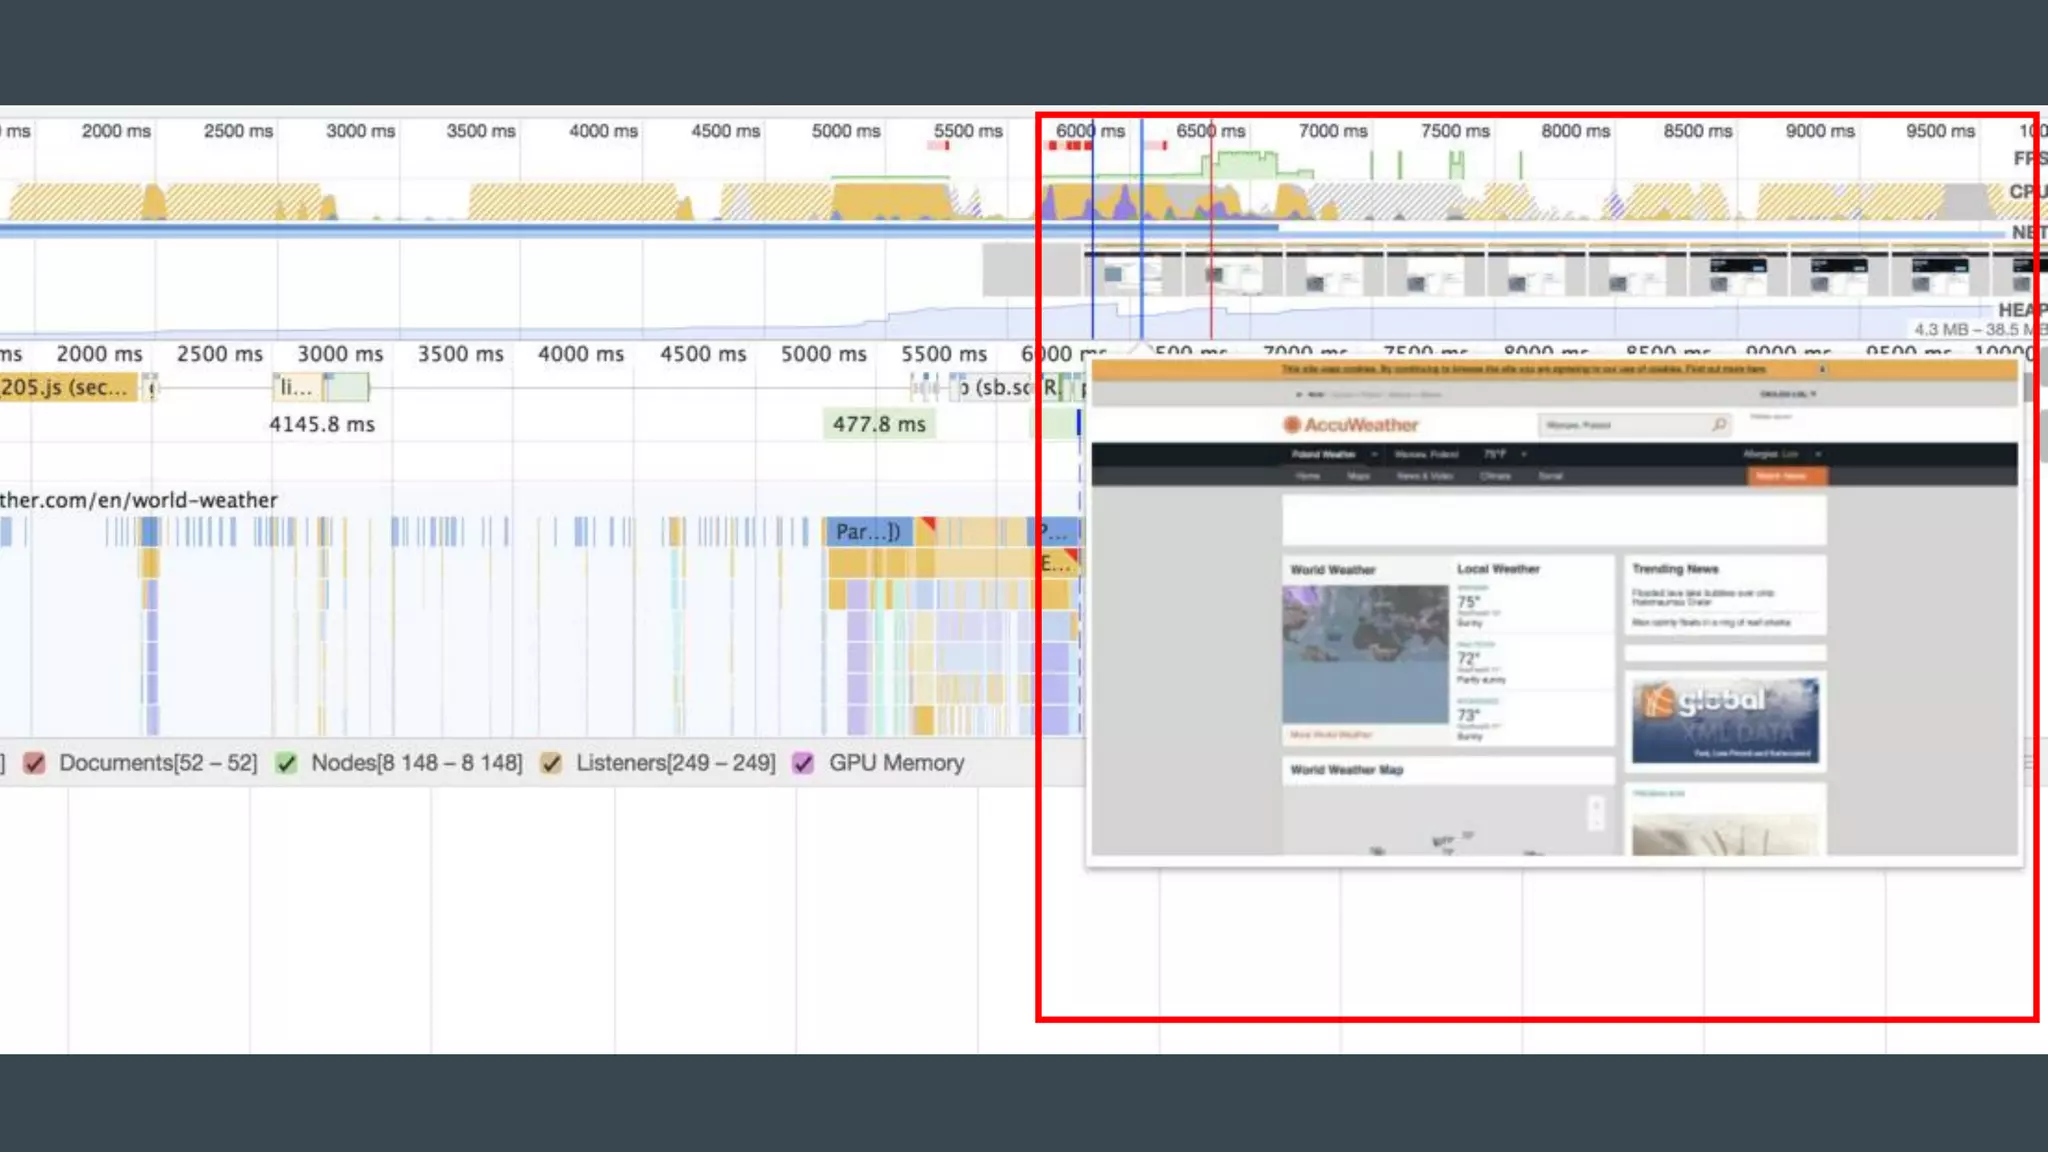Toggle the Nodes counter checkbox
The height and width of the screenshot is (1152, 2048).
[x=287, y=763]
